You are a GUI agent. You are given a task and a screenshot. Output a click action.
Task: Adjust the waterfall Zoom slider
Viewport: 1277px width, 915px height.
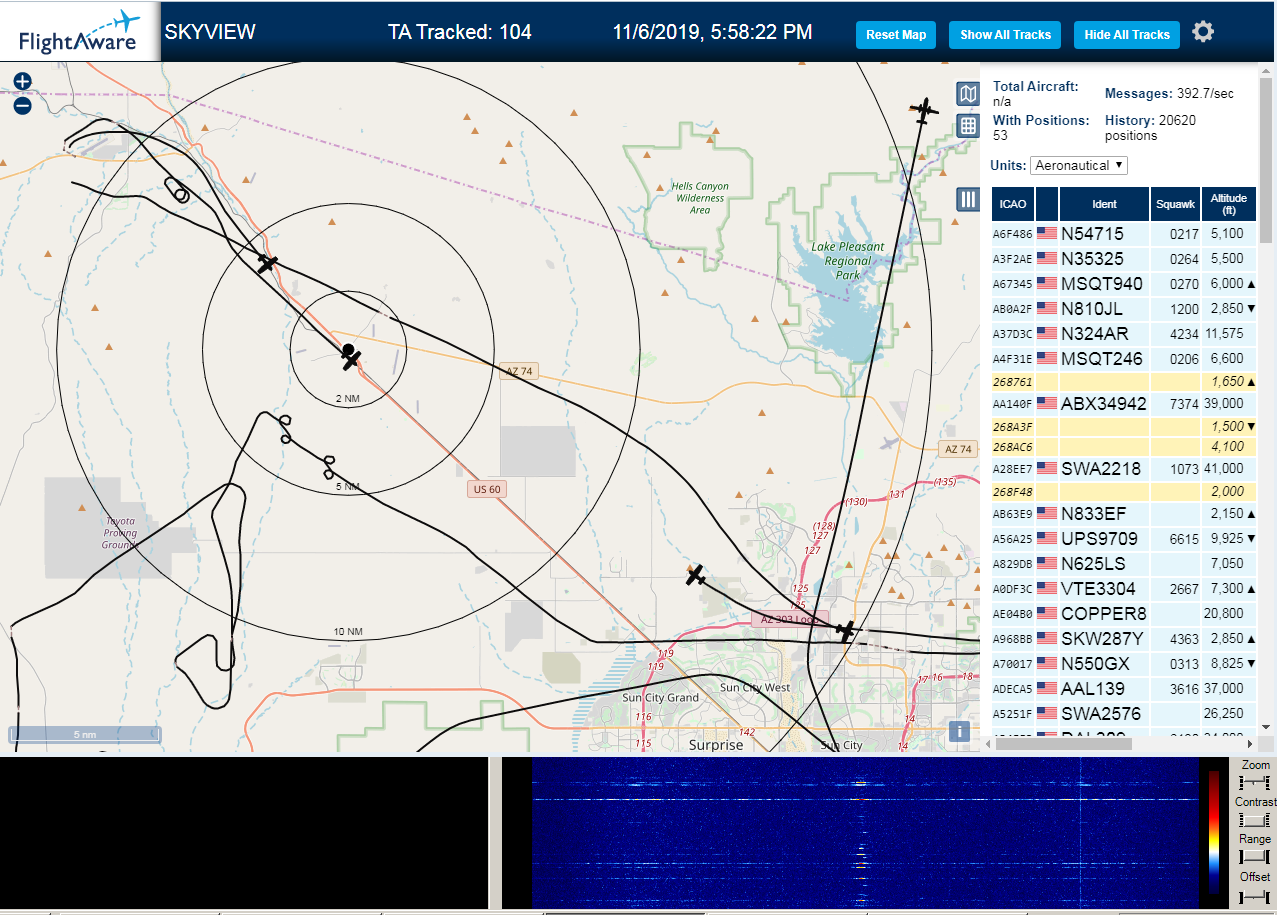(1255, 782)
